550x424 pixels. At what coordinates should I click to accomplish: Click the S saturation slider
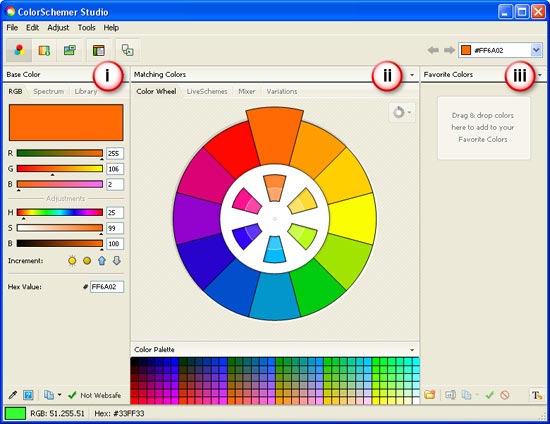[60, 228]
